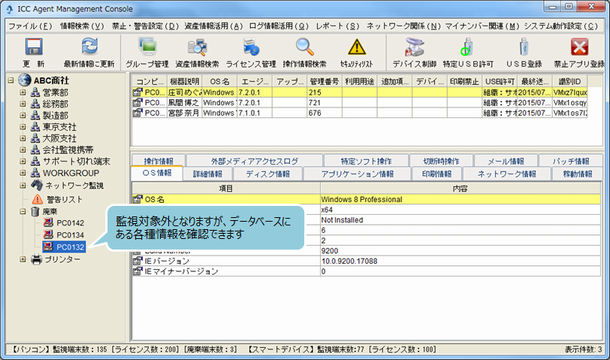Click ネットワーク監視 icon in tree

coord(37,185)
